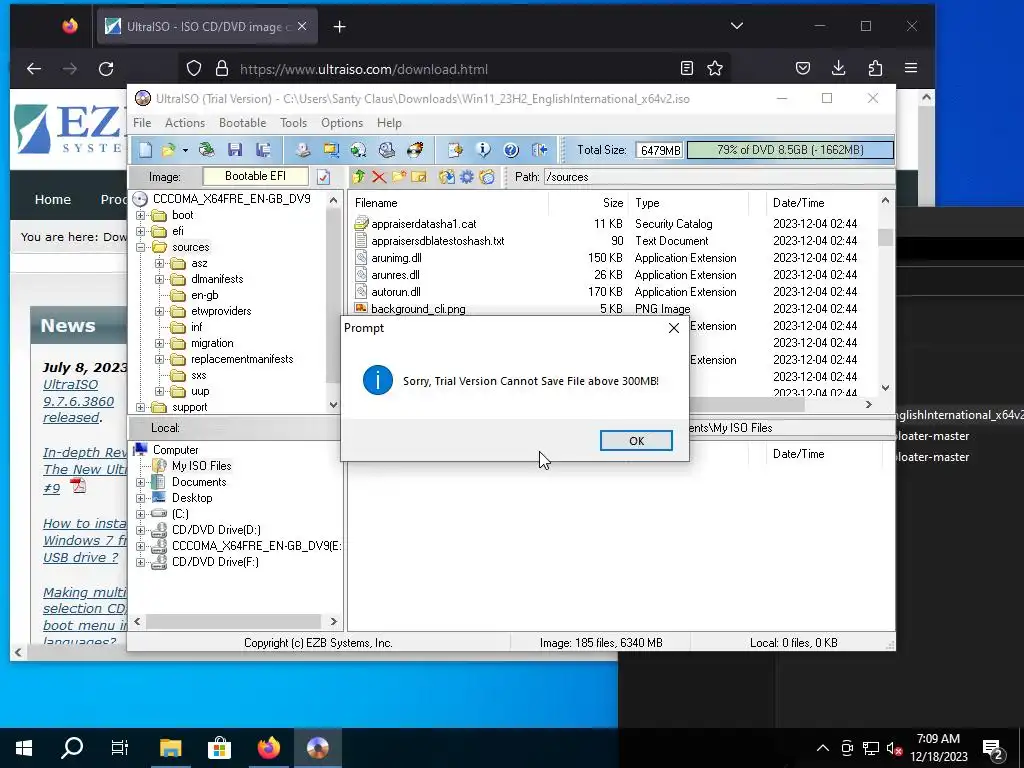Open the UltraISO Help menu
1024x768 pixels.
pos(389,123)
